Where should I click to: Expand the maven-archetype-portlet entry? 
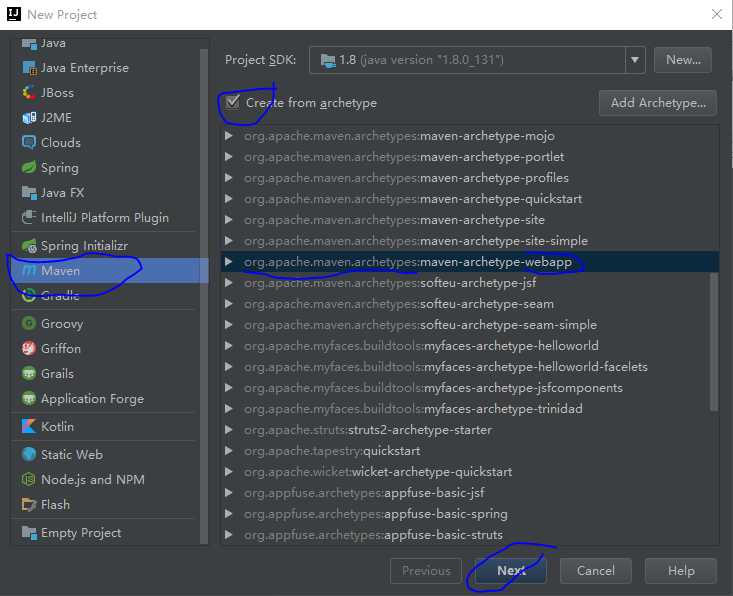pyautogui.click(x=229, y=157)
